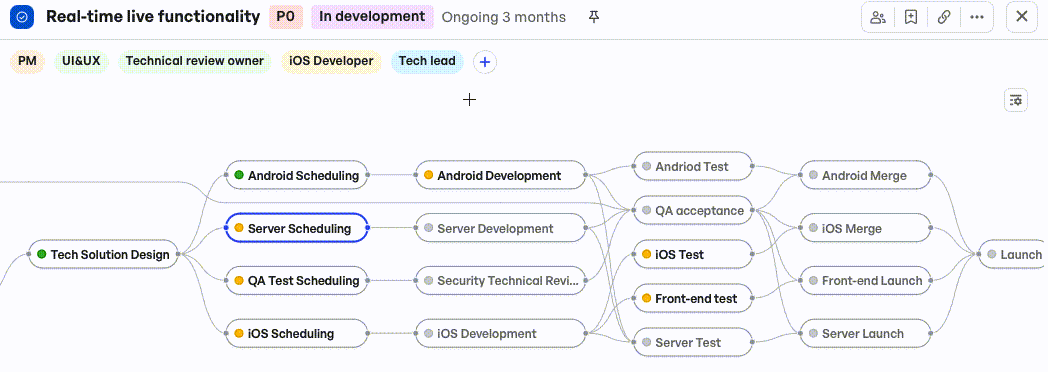The width and height of the screenshot is (1048, 372).
Task: Open the QA acceptance node
Action: click(692, 210)
